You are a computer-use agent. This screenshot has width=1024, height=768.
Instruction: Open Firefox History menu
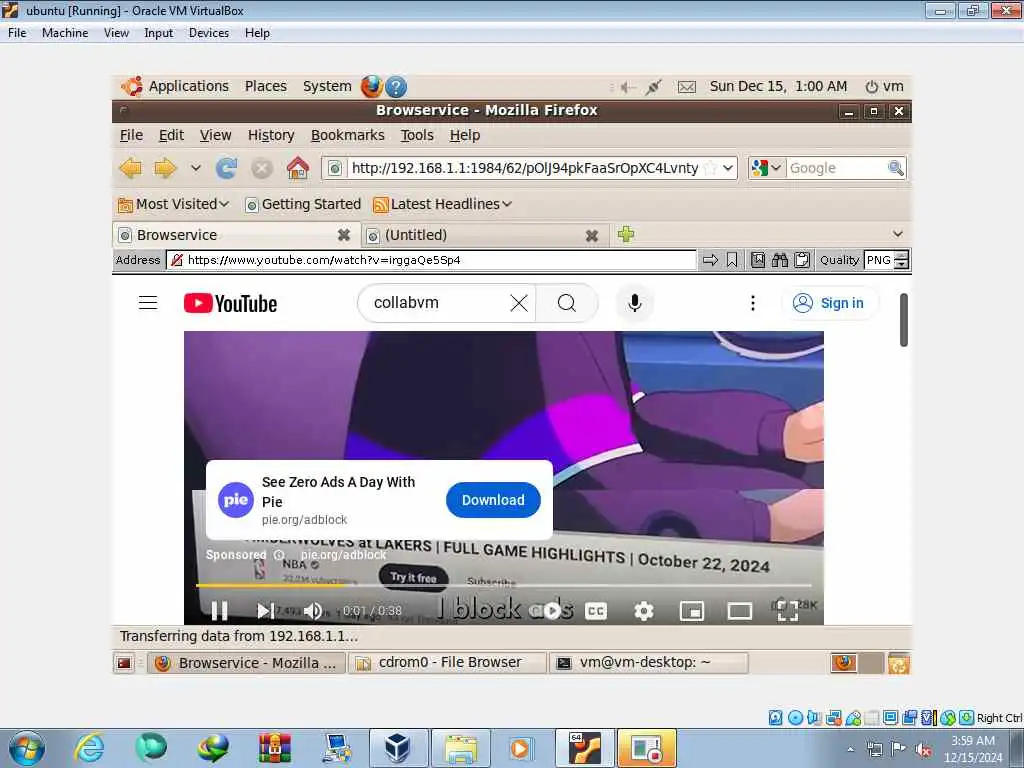271,135
